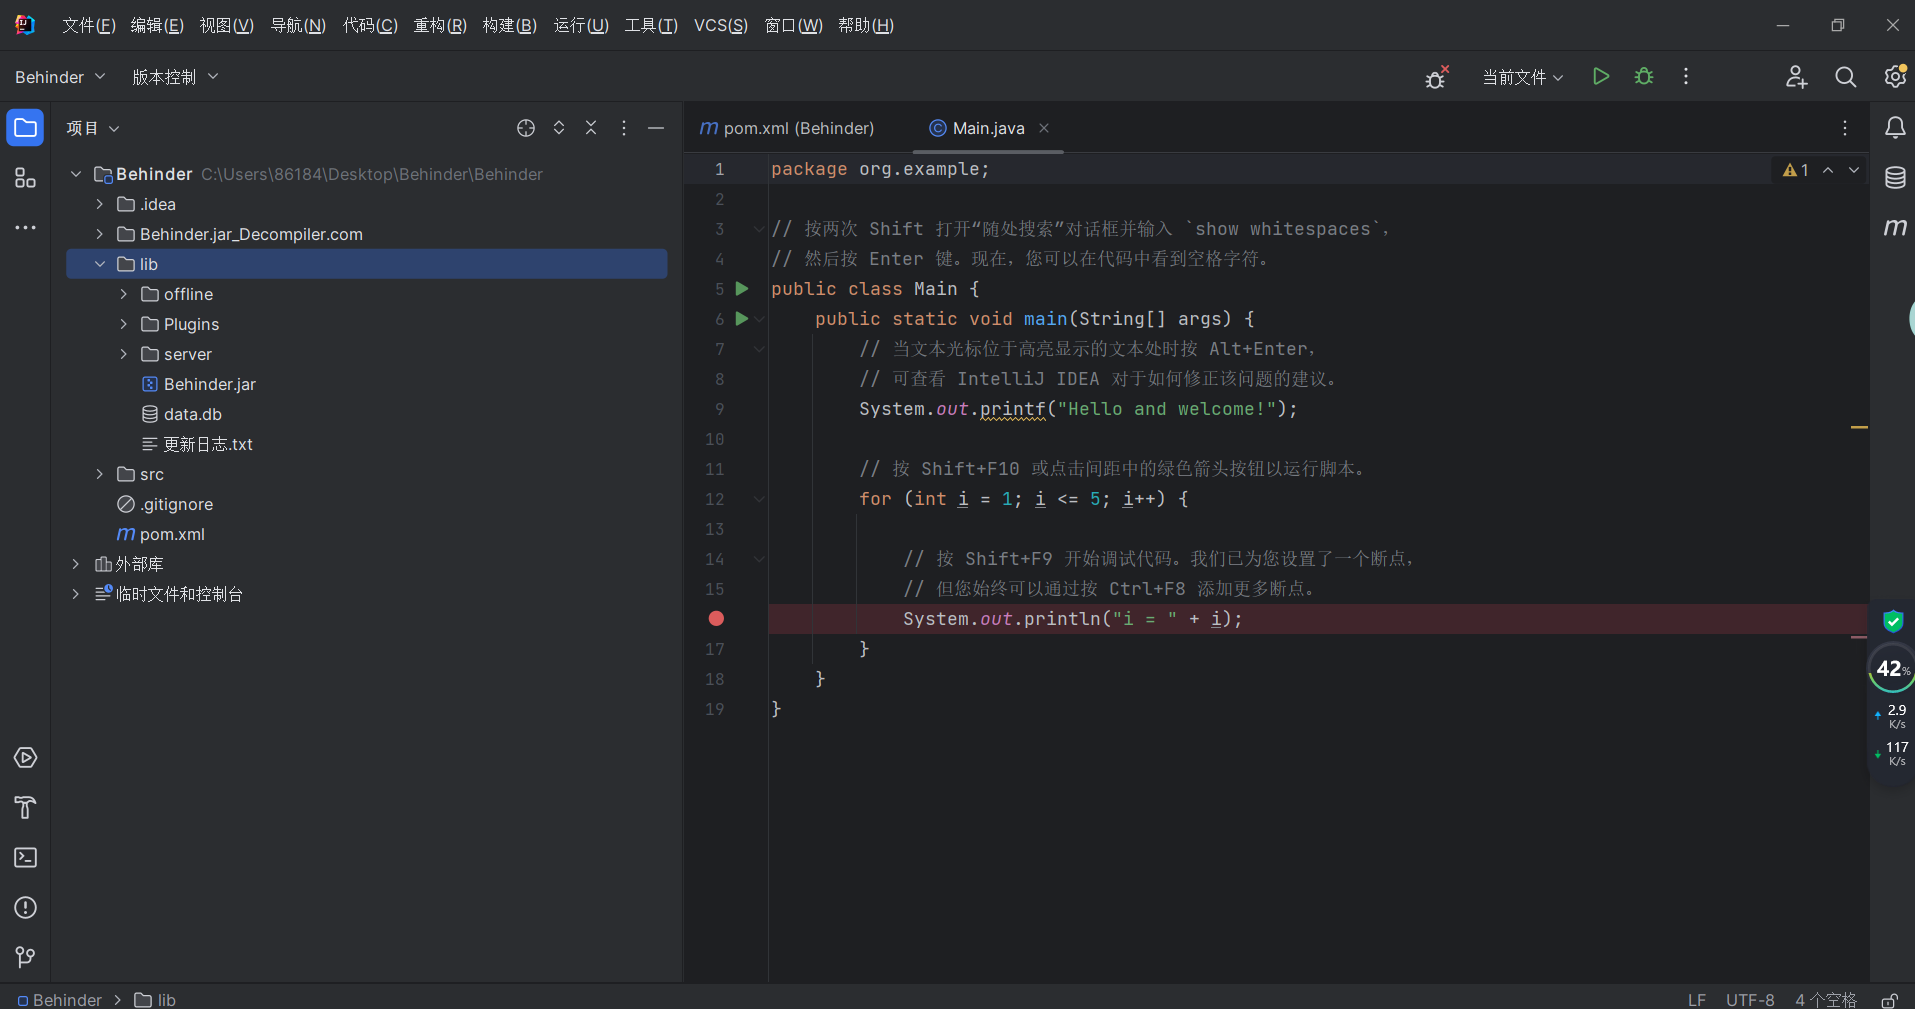Expand 临时文件和控制台 node
This screenshot has height=1009, width=1915.
(76, 594)
